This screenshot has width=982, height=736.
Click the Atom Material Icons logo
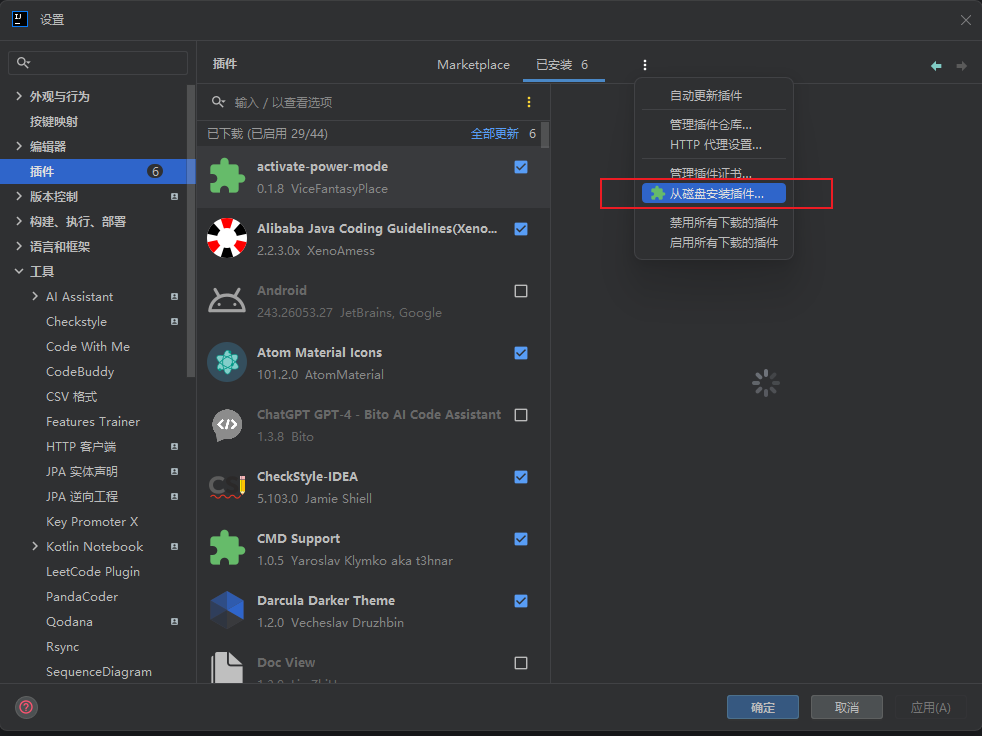(x=227, y=362)
